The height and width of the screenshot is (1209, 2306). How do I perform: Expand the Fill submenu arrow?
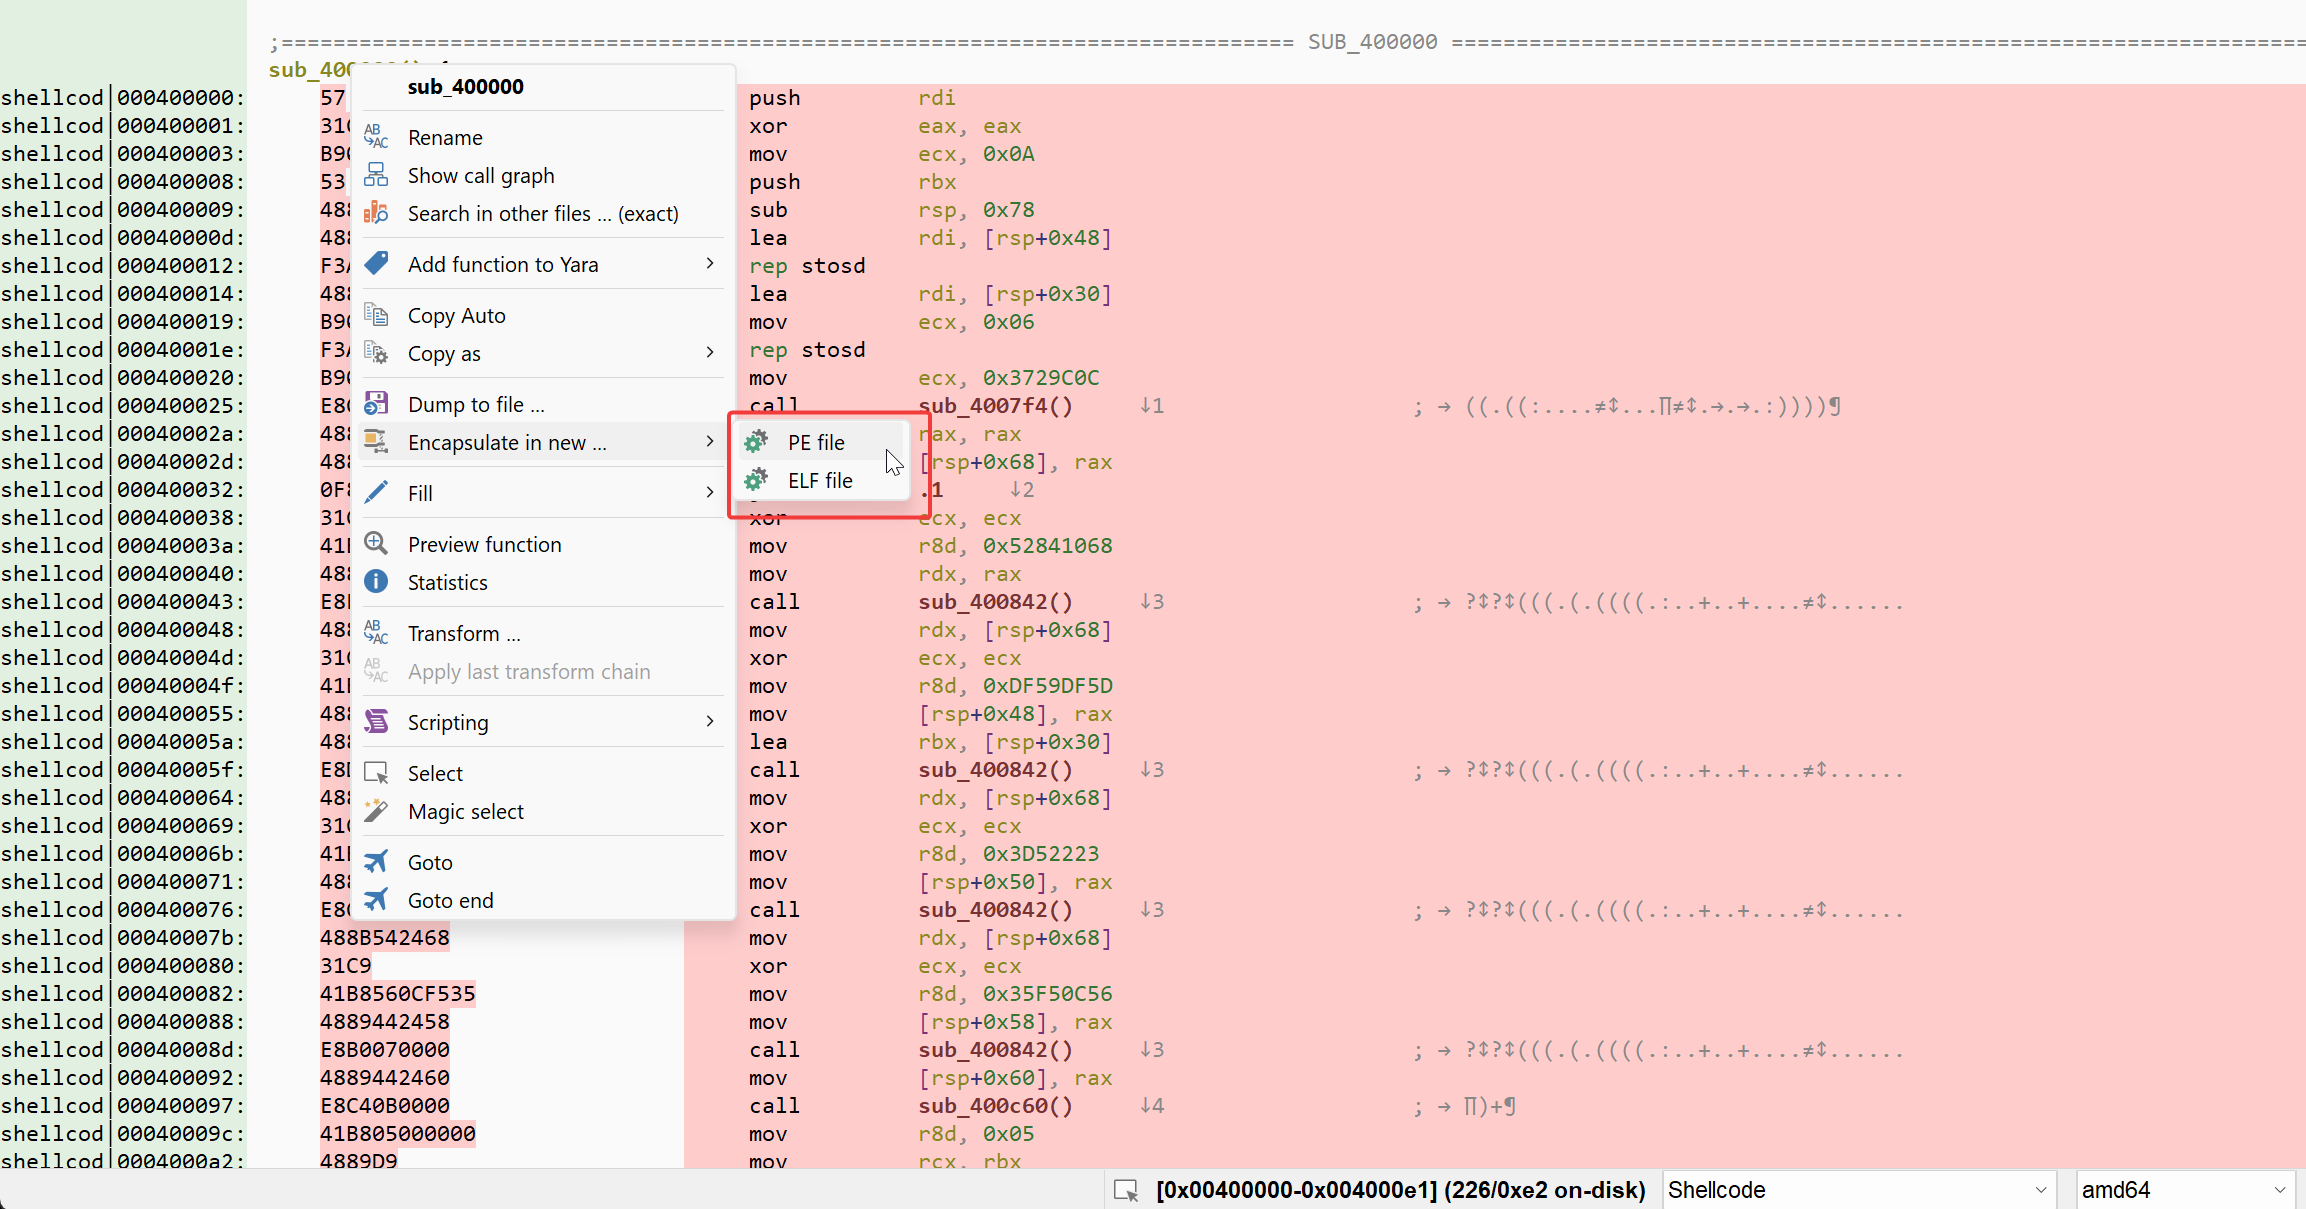(x=710, y=493)
